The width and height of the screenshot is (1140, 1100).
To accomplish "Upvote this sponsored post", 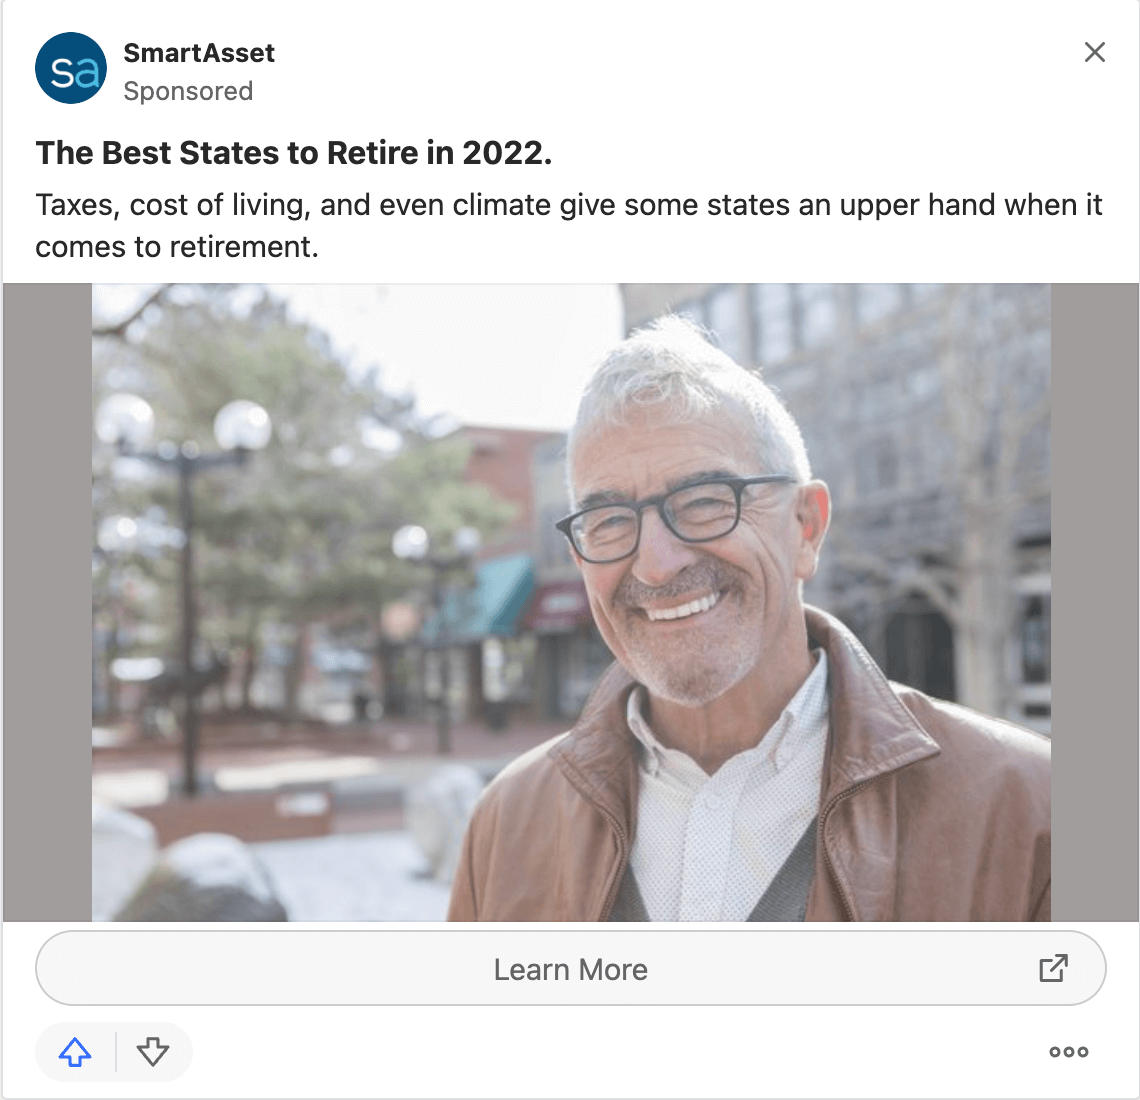I will tap(75, 1051).
